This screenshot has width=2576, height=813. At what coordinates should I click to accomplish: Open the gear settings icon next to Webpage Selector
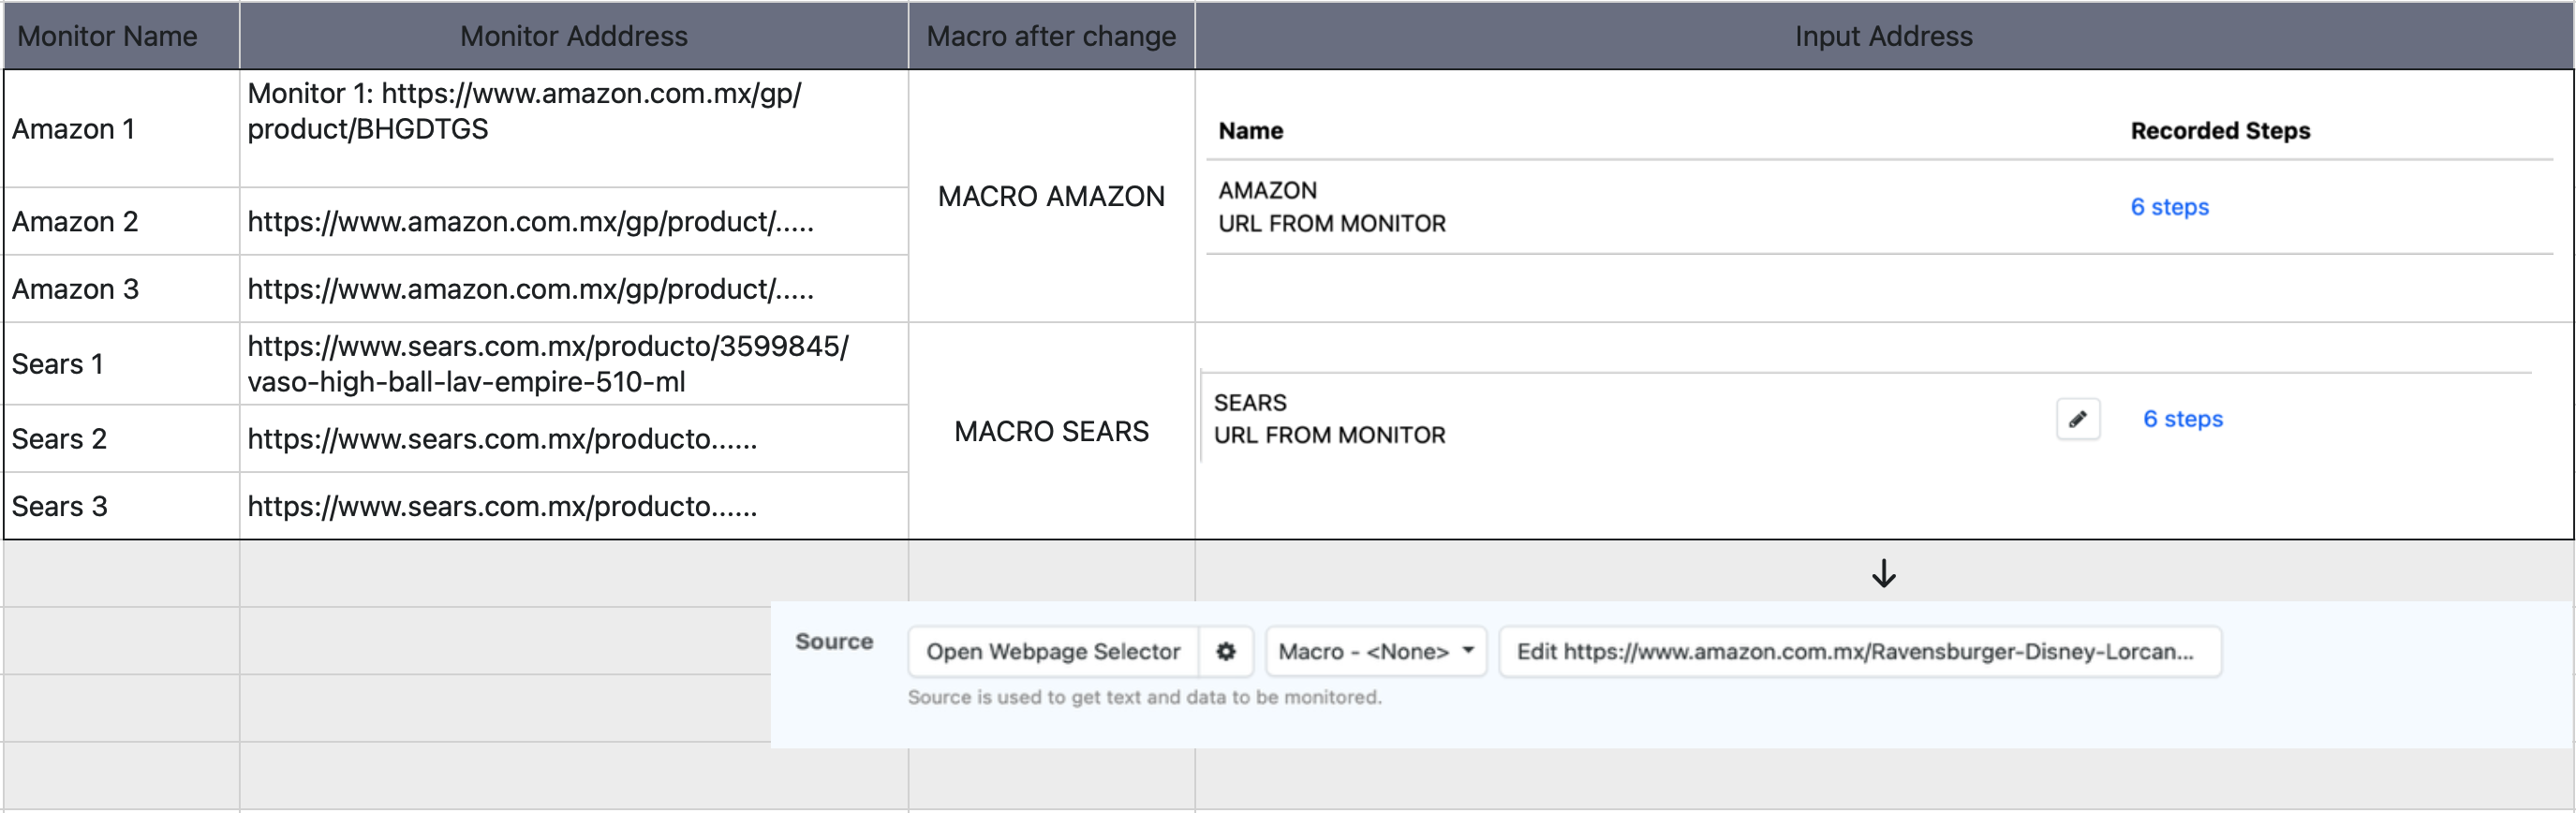1226,652
